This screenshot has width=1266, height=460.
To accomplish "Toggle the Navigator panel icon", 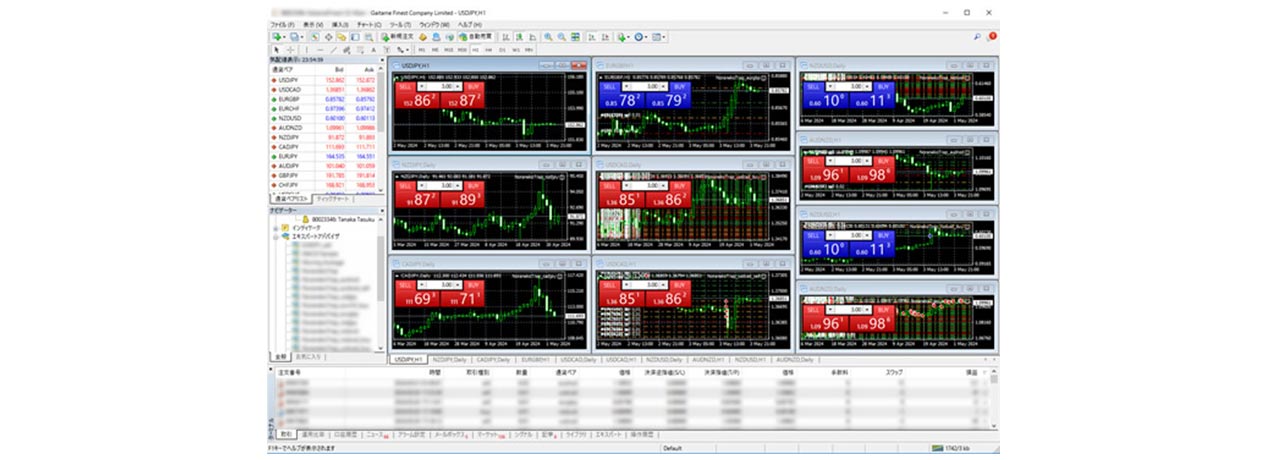I will [342, 37].
